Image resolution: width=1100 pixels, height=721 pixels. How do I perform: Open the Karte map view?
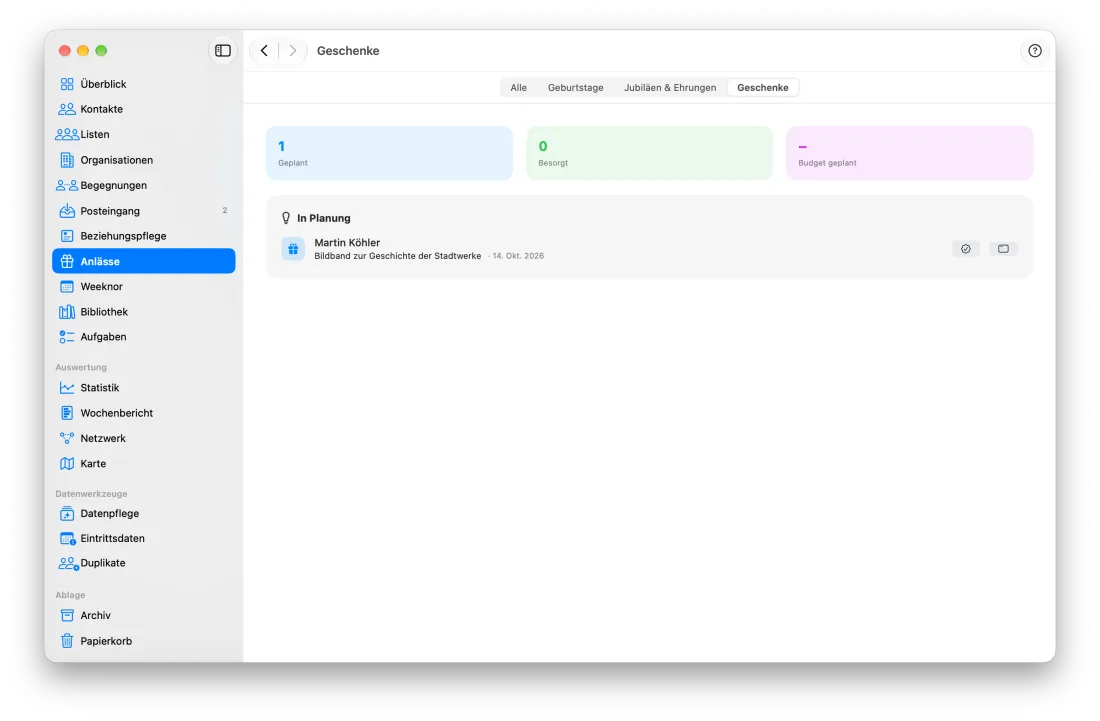tap(143, 464)
